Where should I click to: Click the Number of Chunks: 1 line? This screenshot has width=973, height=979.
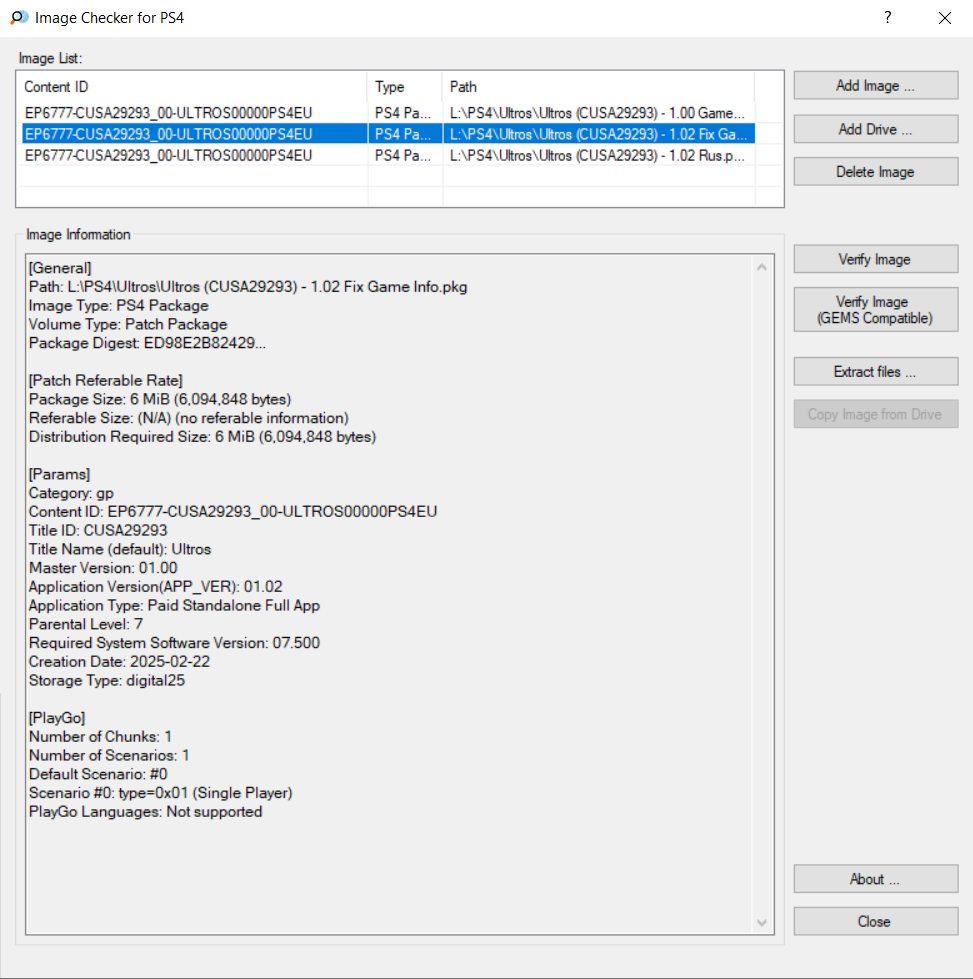[101, 737]
